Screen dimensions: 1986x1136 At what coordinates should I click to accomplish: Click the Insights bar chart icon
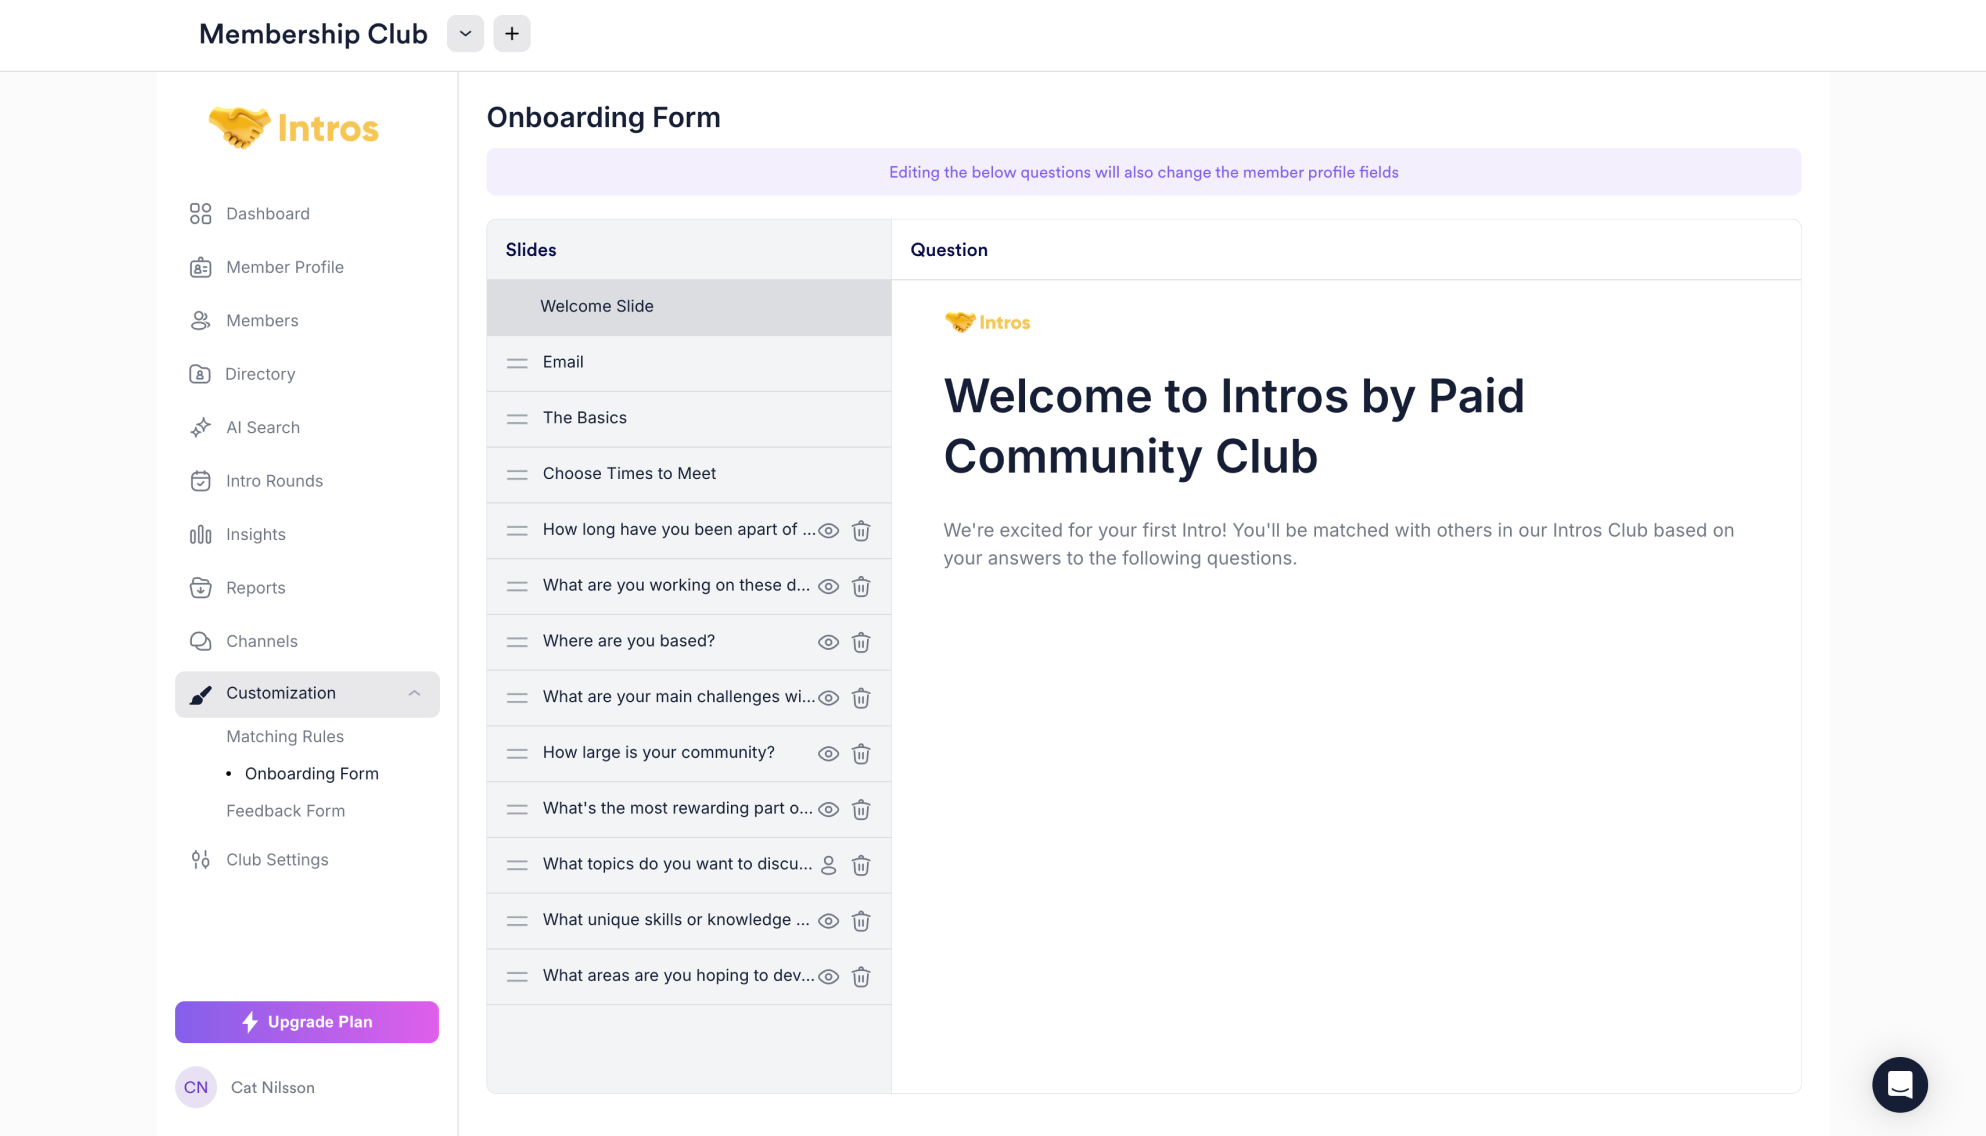pyautogui.click(x=200, y=535)
